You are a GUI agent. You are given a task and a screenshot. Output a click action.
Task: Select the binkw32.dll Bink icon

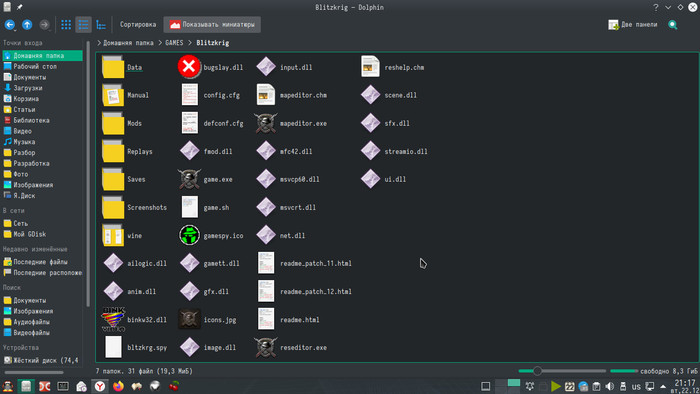(113, 319)
